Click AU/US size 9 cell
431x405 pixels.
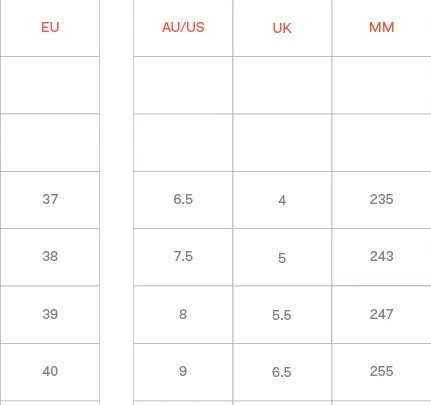coord(183,371)
